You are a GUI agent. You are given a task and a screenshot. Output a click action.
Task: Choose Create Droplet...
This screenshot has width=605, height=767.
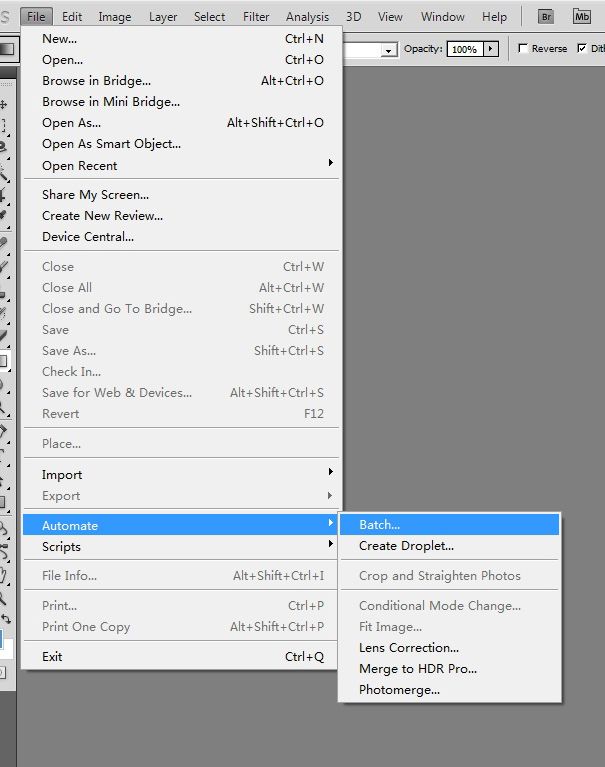449,545
